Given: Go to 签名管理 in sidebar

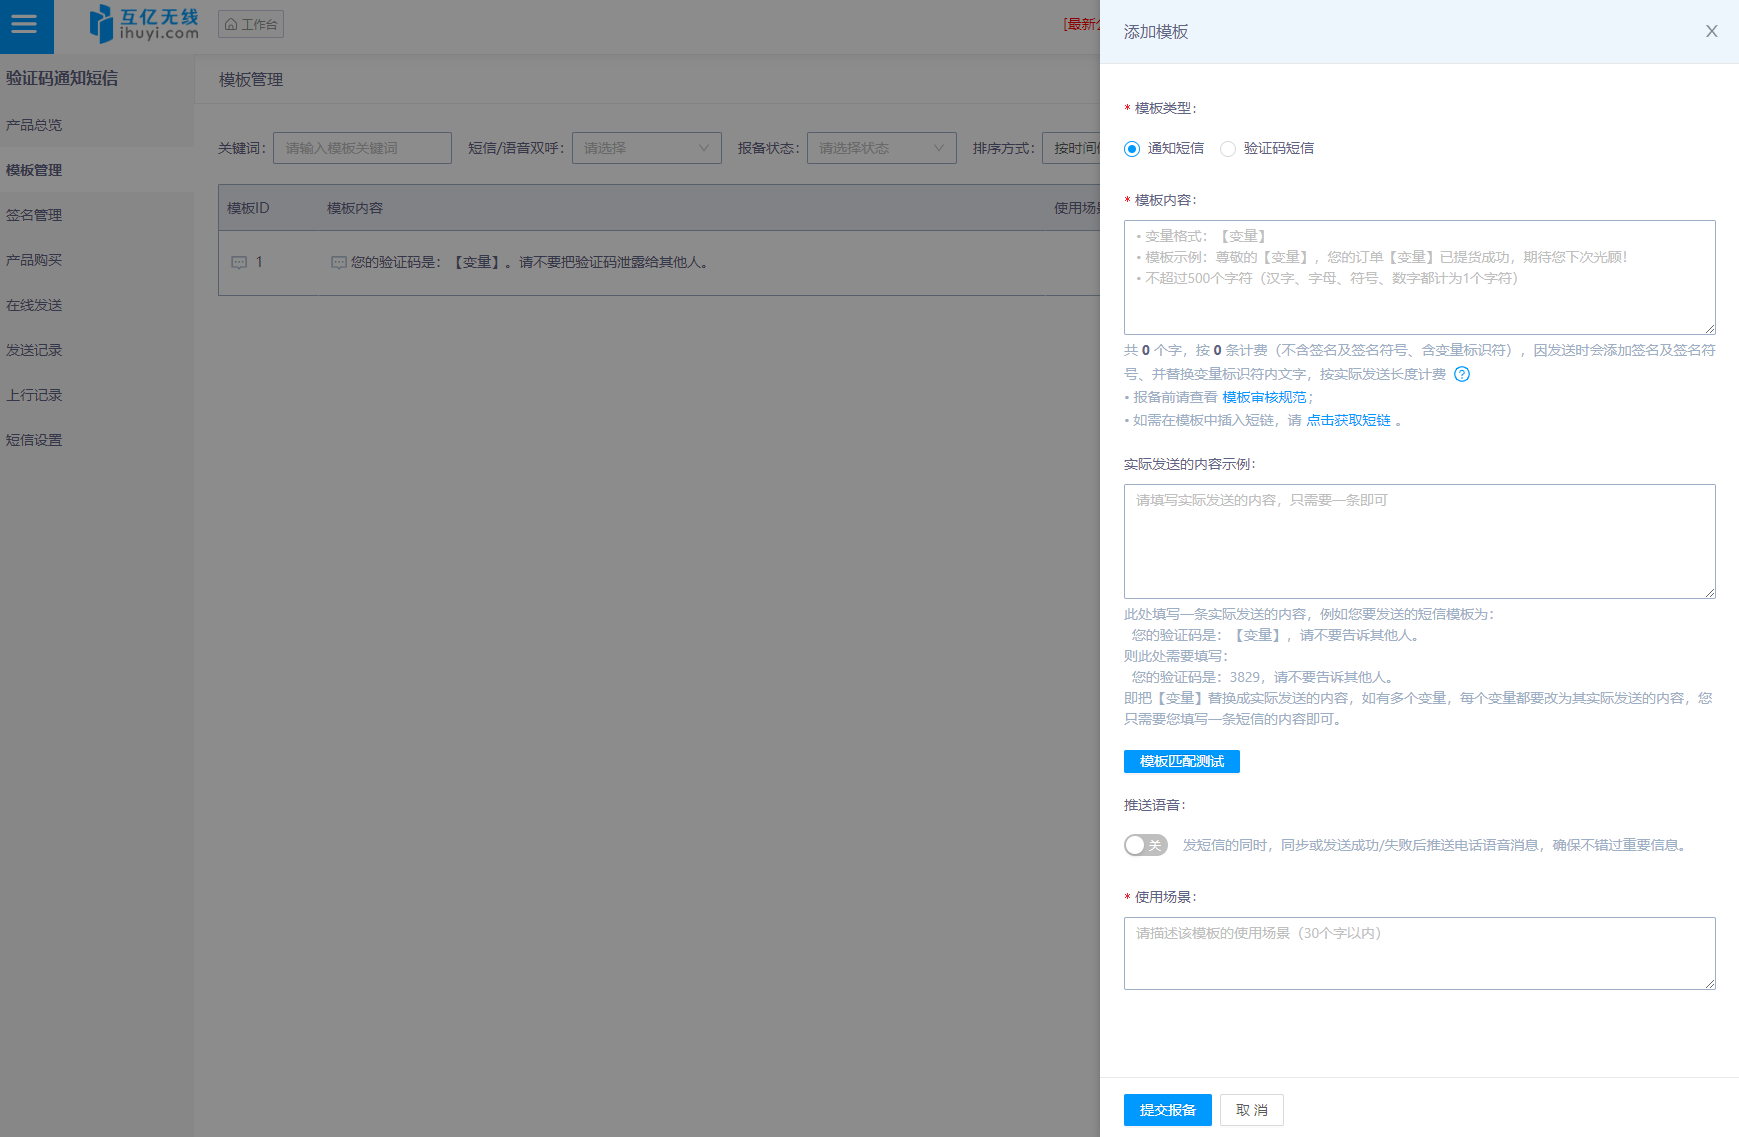Looking at the screenshot, I should pyautogui.click(x=34, y=215).
